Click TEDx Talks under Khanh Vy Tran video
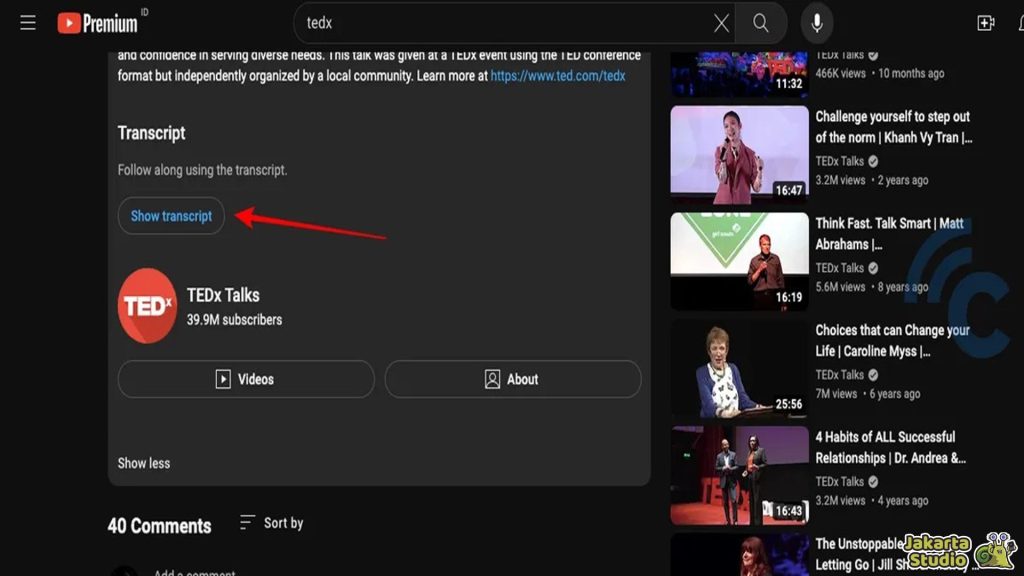The height and width of the screenshot is (576, 1024). tap(840, 161)
